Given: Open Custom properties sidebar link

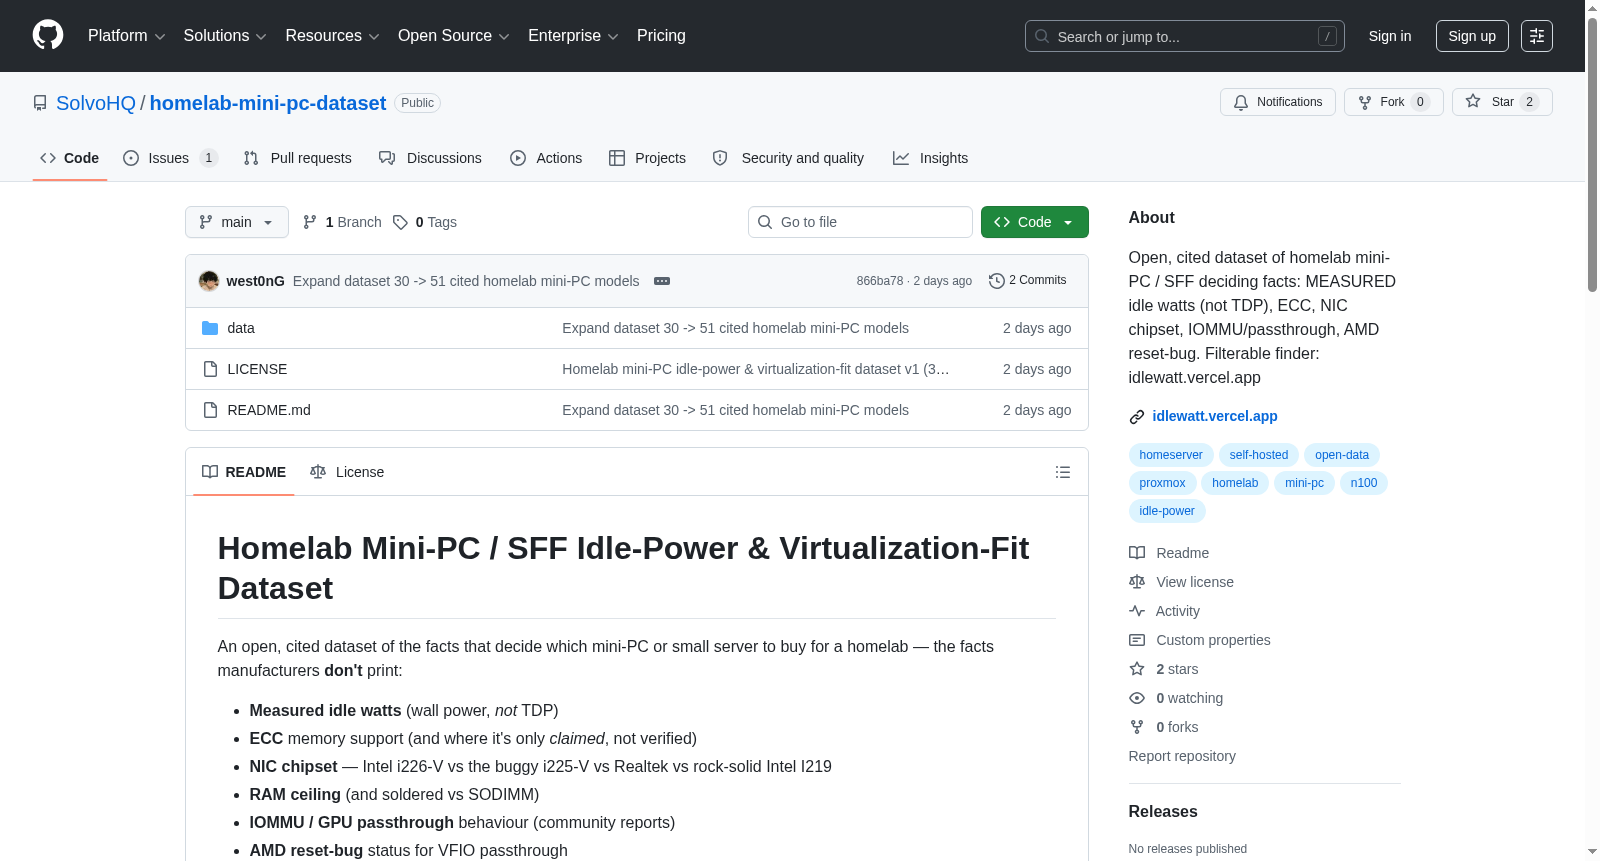Looking at the screenshot, I should pyautogui.click(x=1200, y=640).
